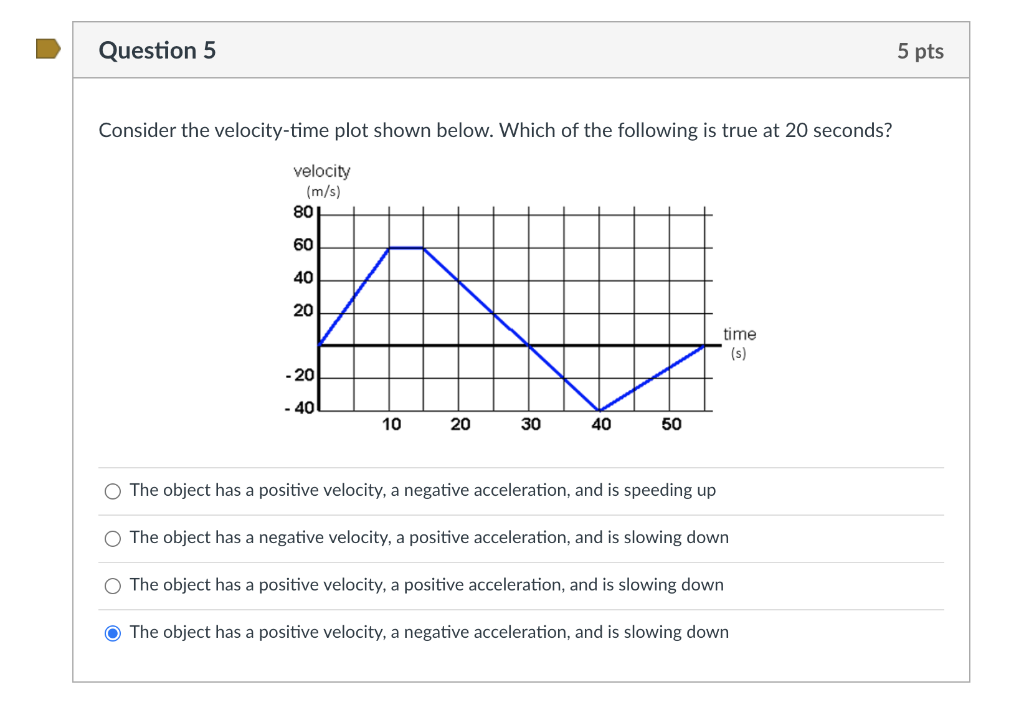Screen dimensions: 1024x725
Task: Click the 50 label on time axis
Action: coord(670,423)
